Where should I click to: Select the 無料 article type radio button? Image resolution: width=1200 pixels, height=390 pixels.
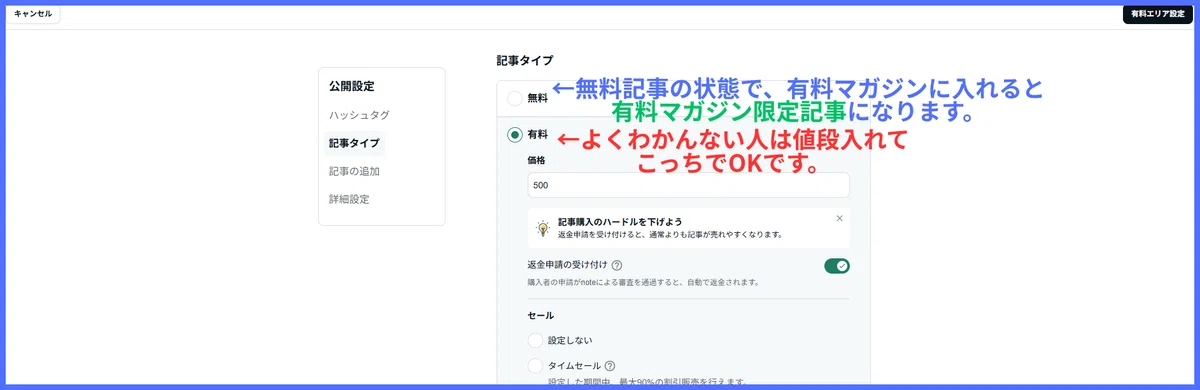pyautogui.click(x=515, y=98)
